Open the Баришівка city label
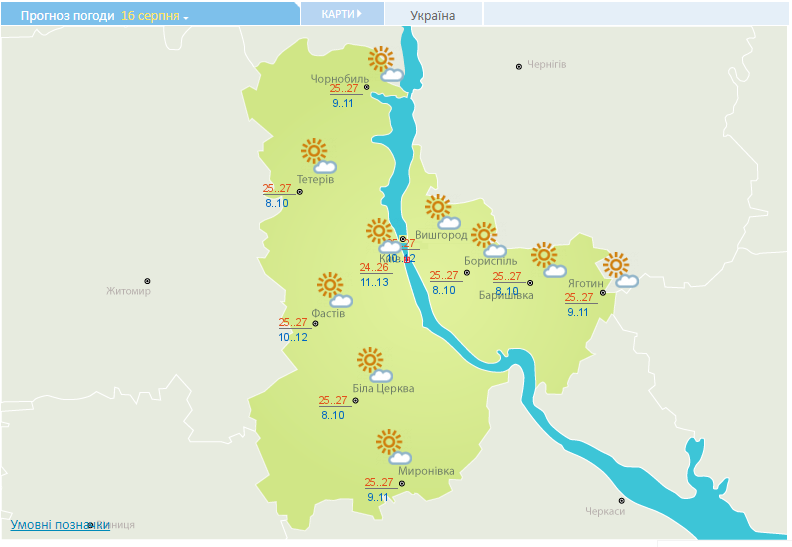The width and height of the screenshot is (792, 547). click(506, 295)
